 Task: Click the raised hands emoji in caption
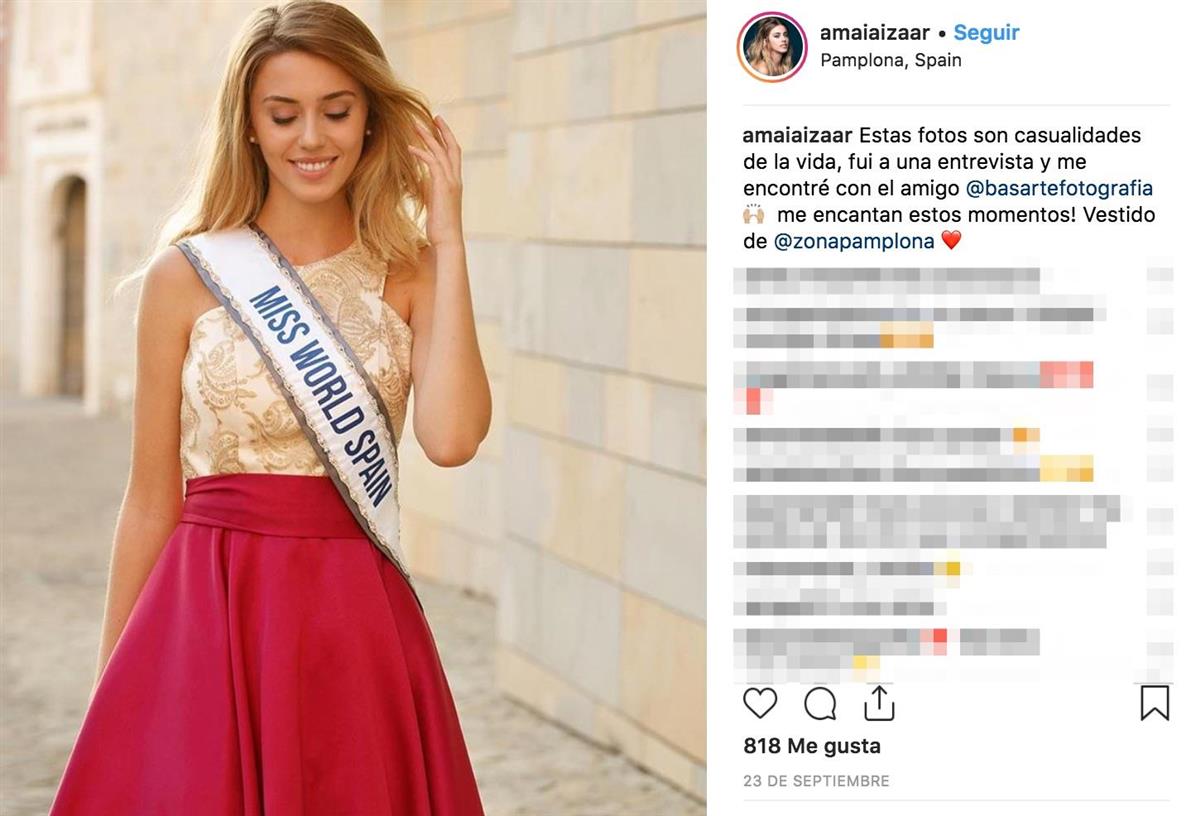pyautogui.click(x=753, y=214)
